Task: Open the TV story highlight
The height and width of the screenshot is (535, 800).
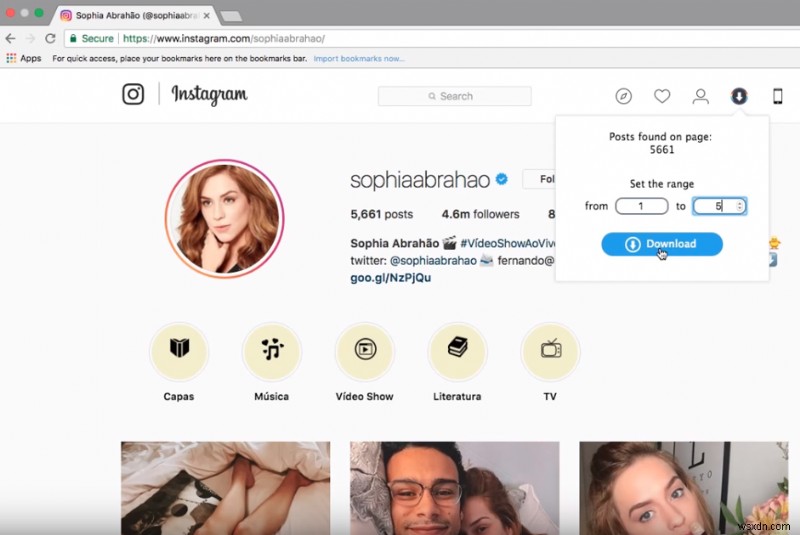Action: 550,351
